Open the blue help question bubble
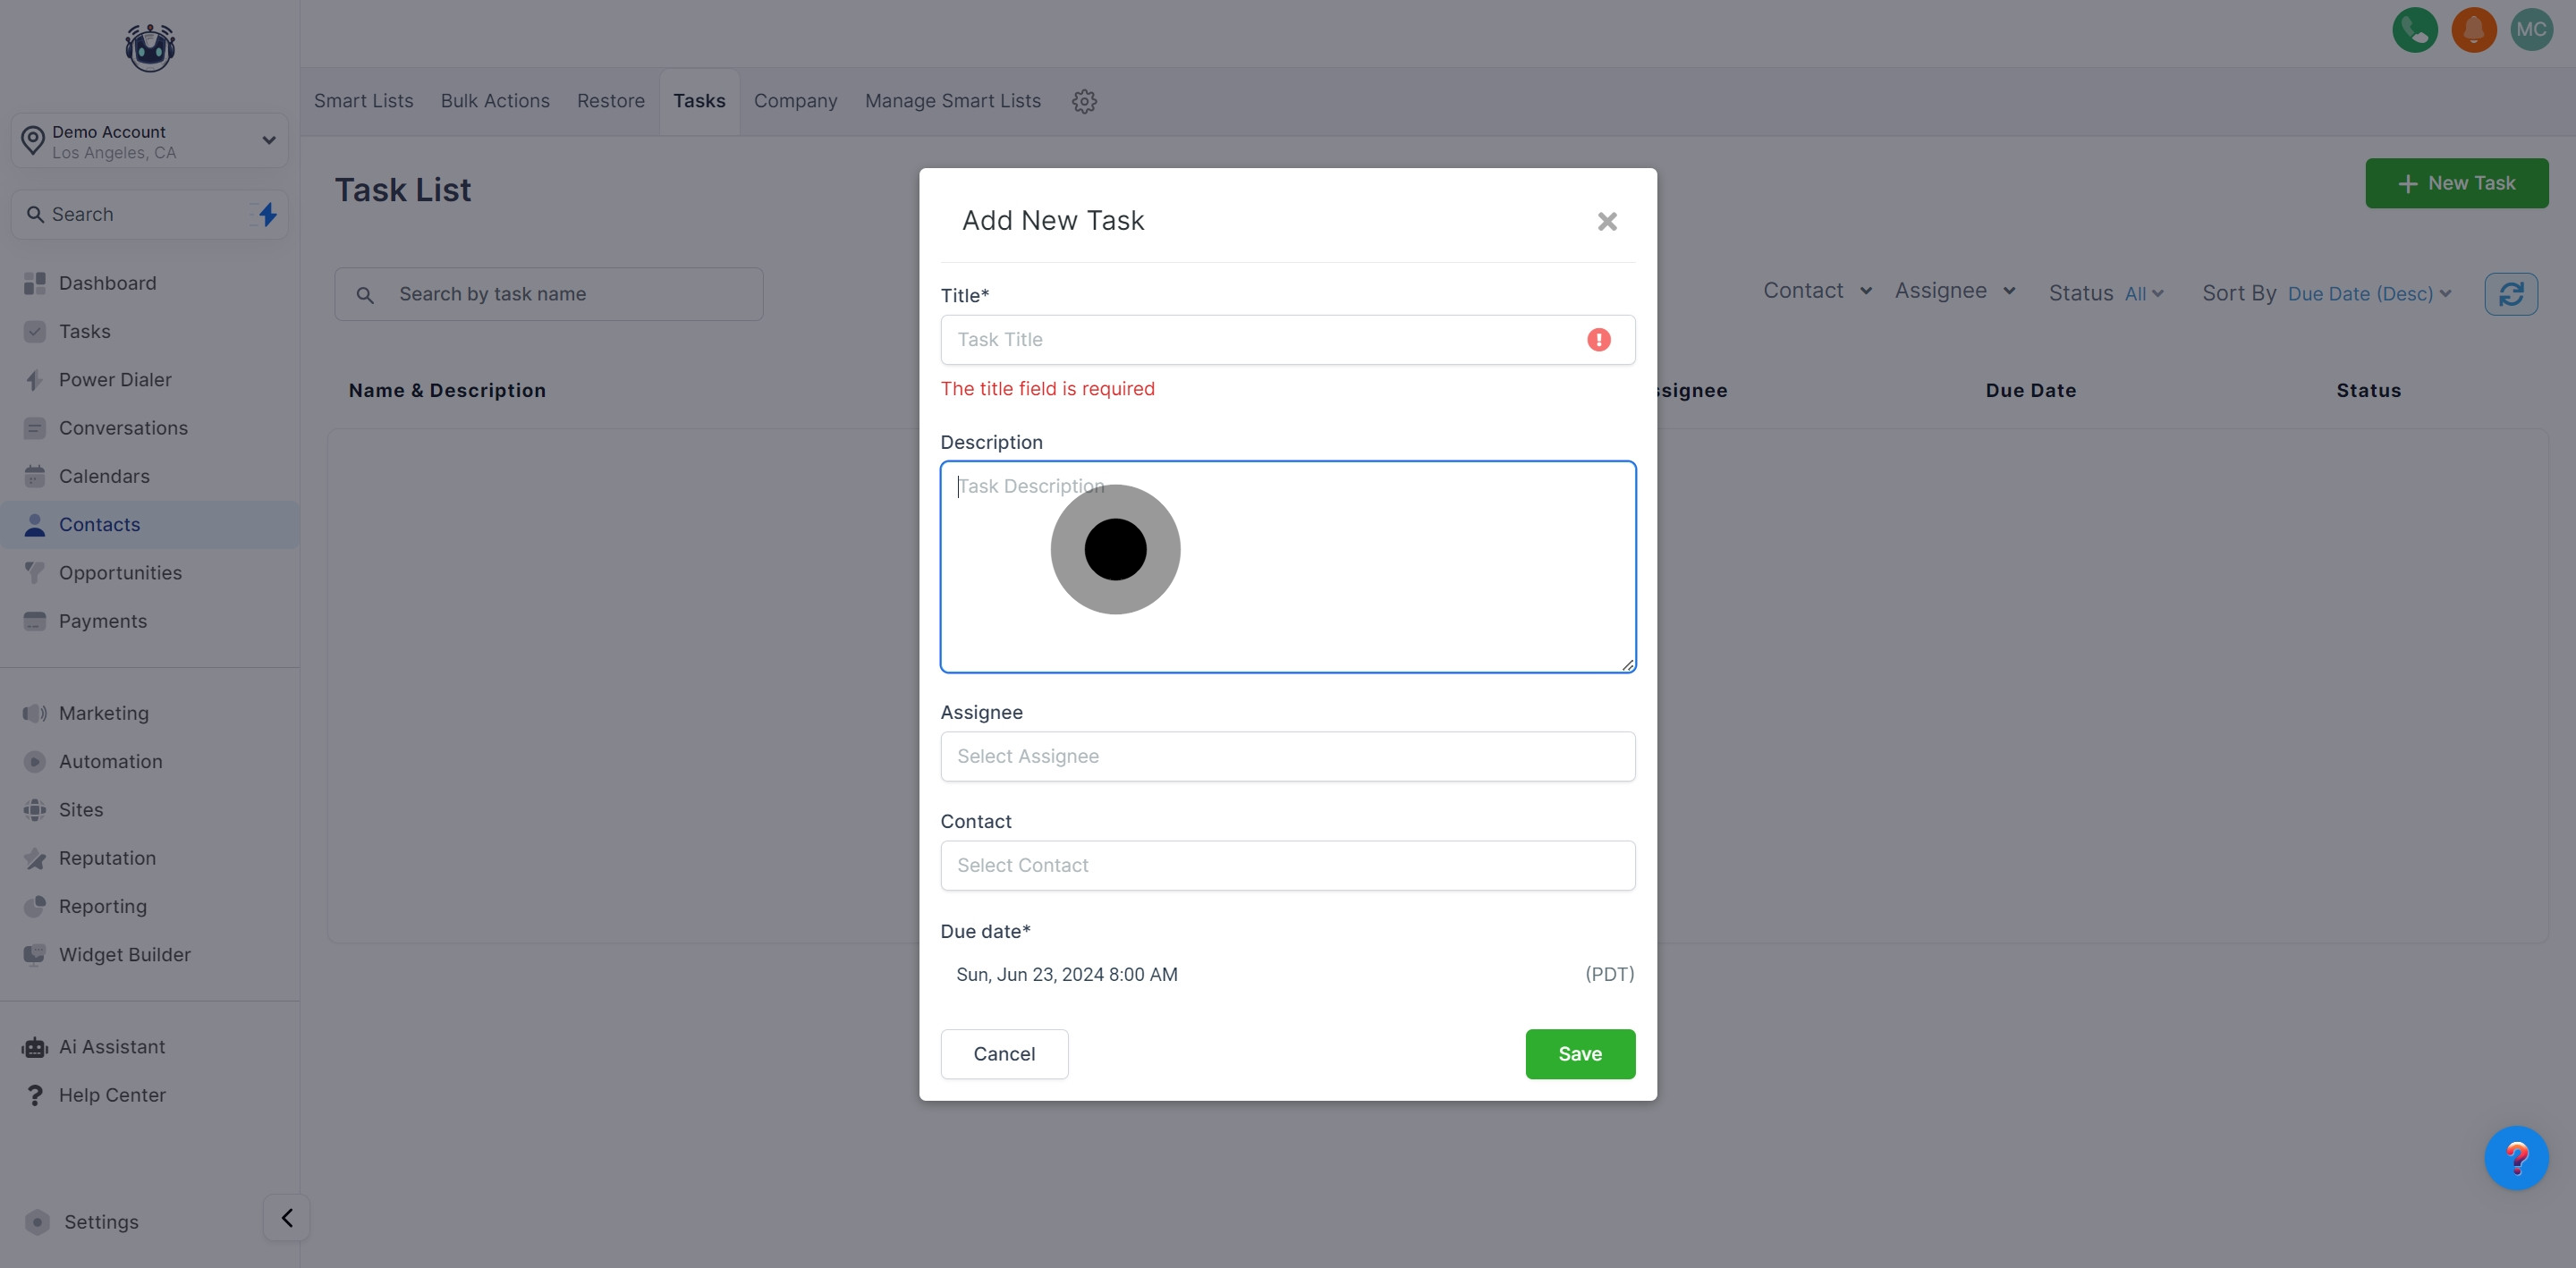Image resolution: width=2576 pixels, height=1268 pixels. click(2515, 1157)
